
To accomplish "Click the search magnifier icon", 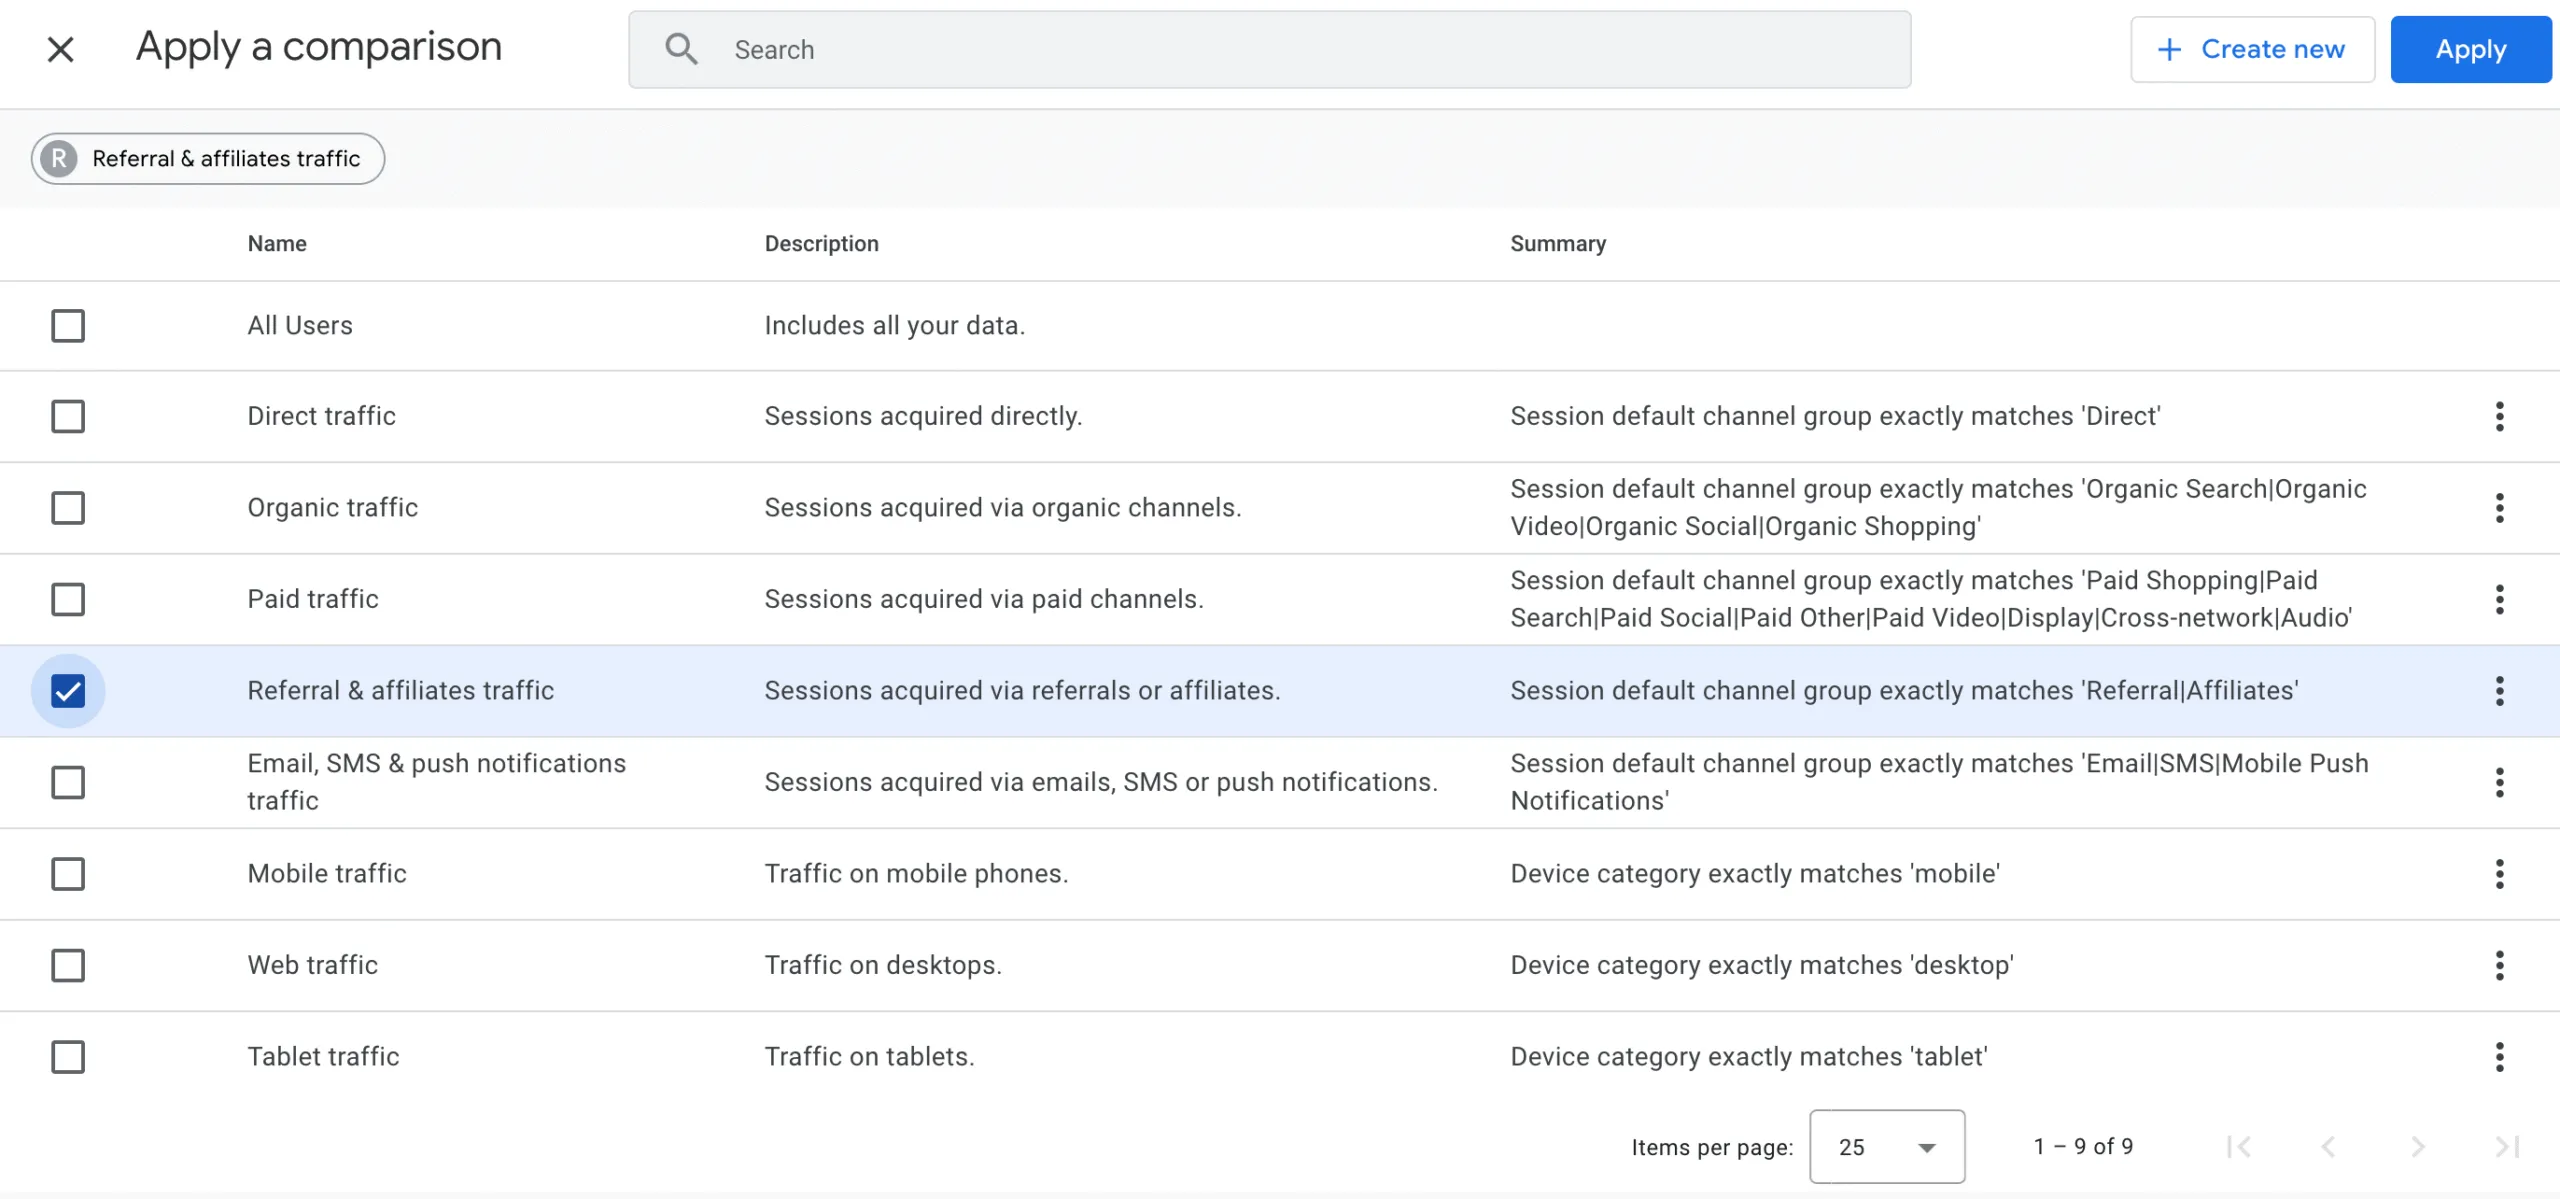I will pos(681,49).
